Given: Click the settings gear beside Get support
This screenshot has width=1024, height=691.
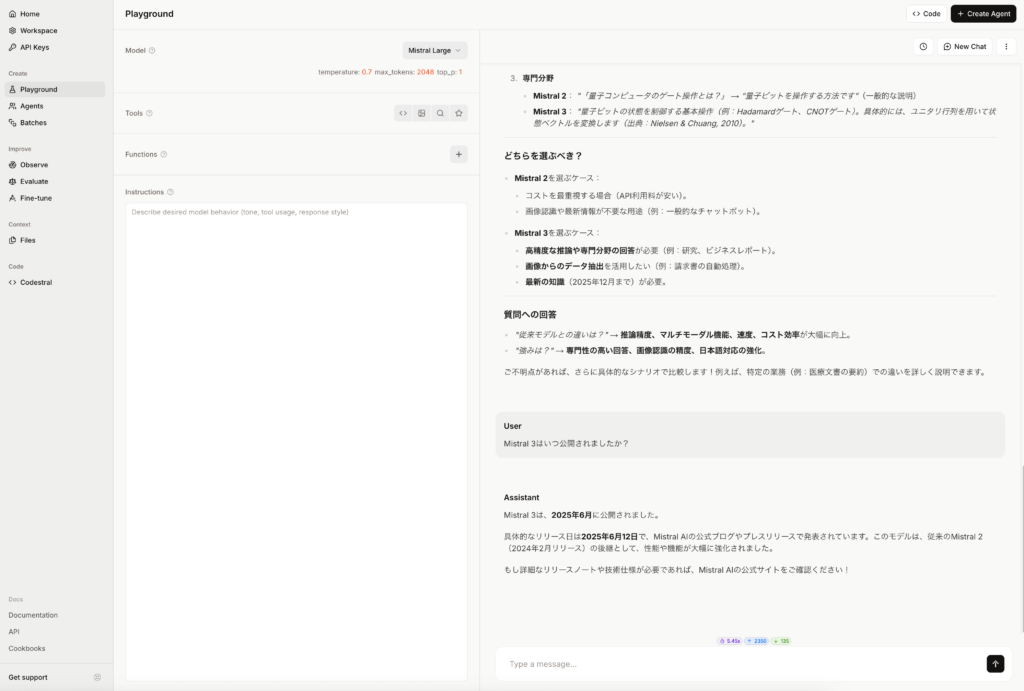Looking at the screenshot, I should click(97, 677).
